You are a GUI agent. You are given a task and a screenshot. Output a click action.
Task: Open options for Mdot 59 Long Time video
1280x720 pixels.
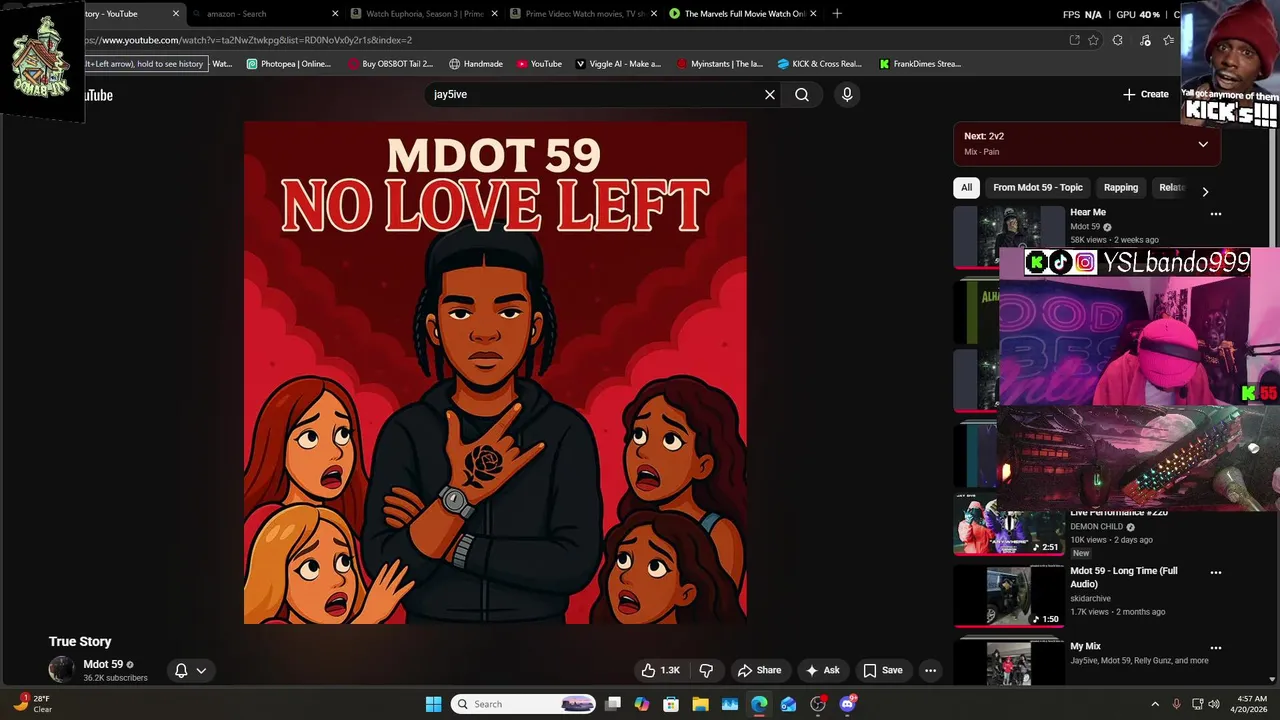click(1216, 573)
